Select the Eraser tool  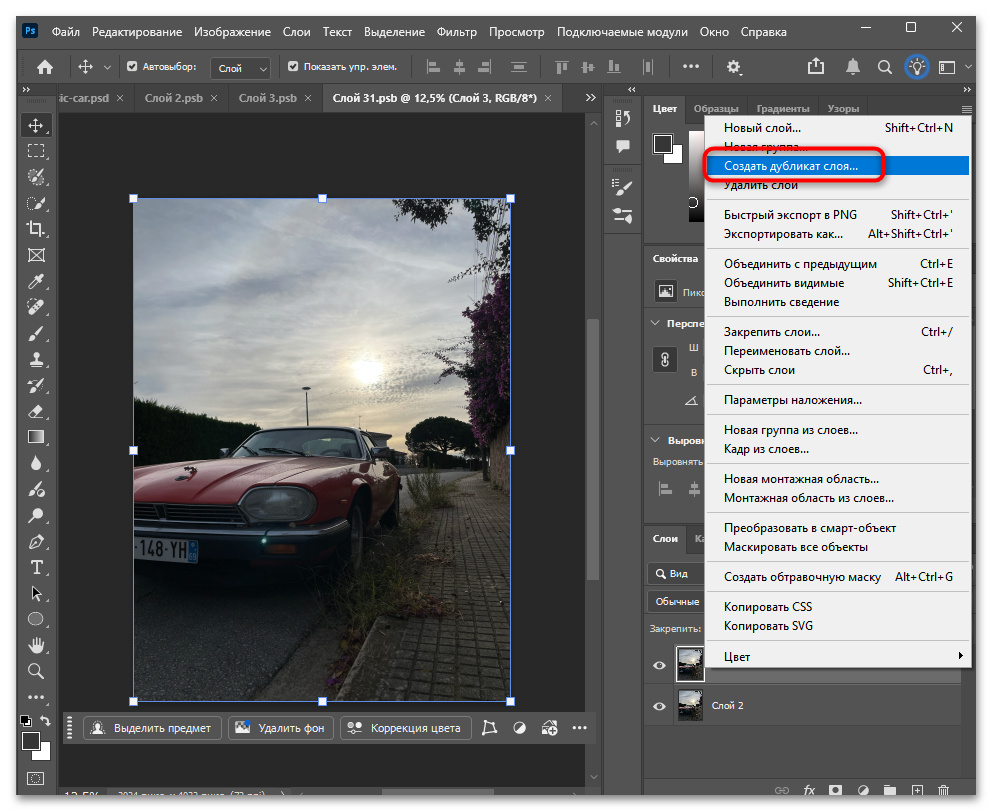click(x=36, y=411)
